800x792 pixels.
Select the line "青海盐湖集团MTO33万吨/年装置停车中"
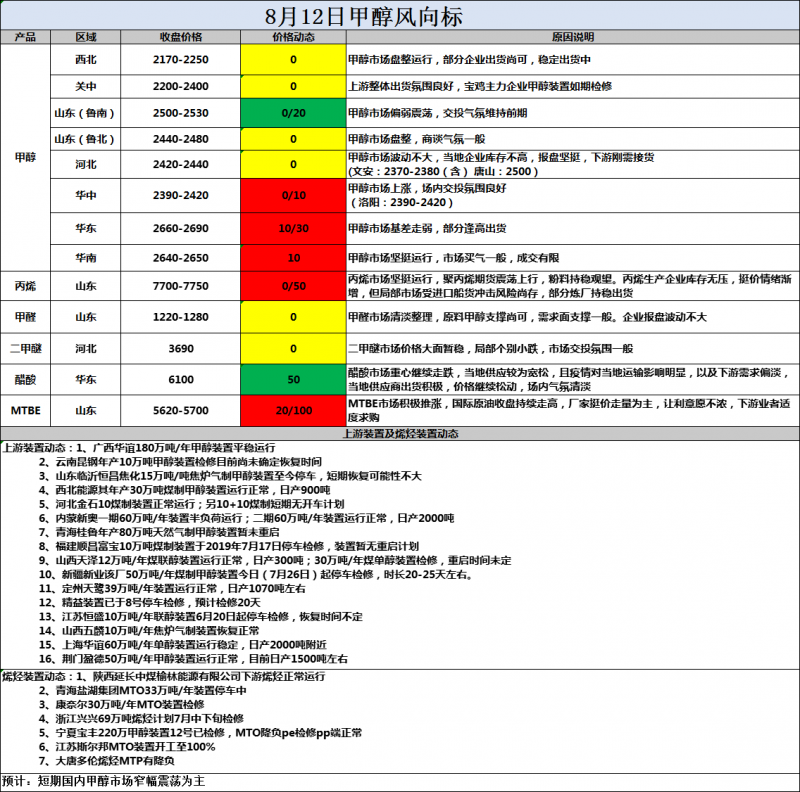[151, 691]
